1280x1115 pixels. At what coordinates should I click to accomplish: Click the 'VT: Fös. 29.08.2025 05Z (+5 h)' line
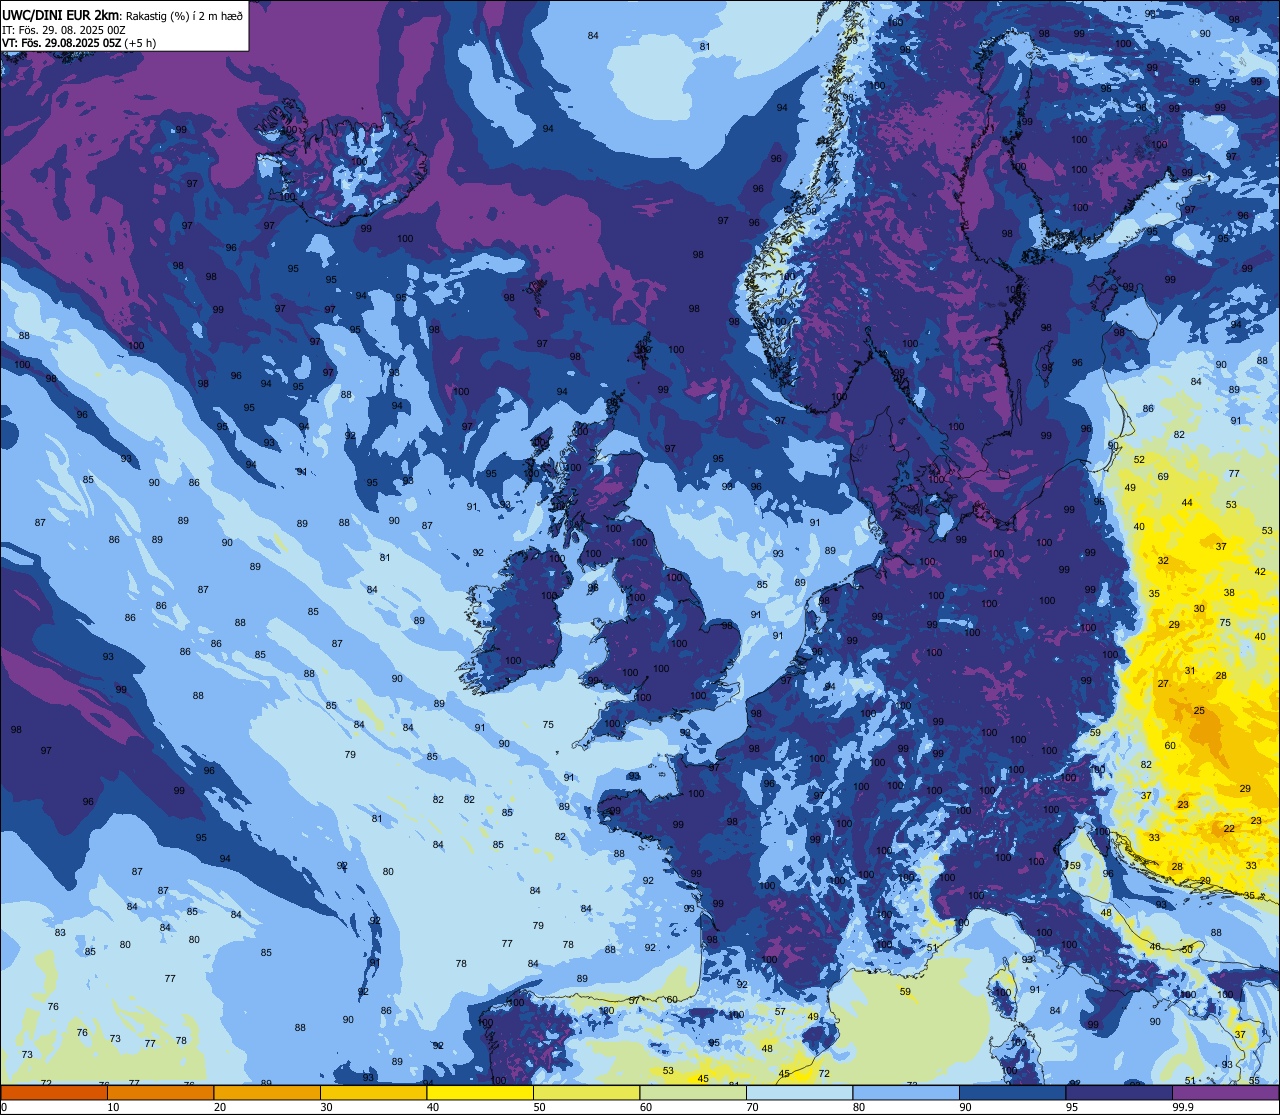79,43
